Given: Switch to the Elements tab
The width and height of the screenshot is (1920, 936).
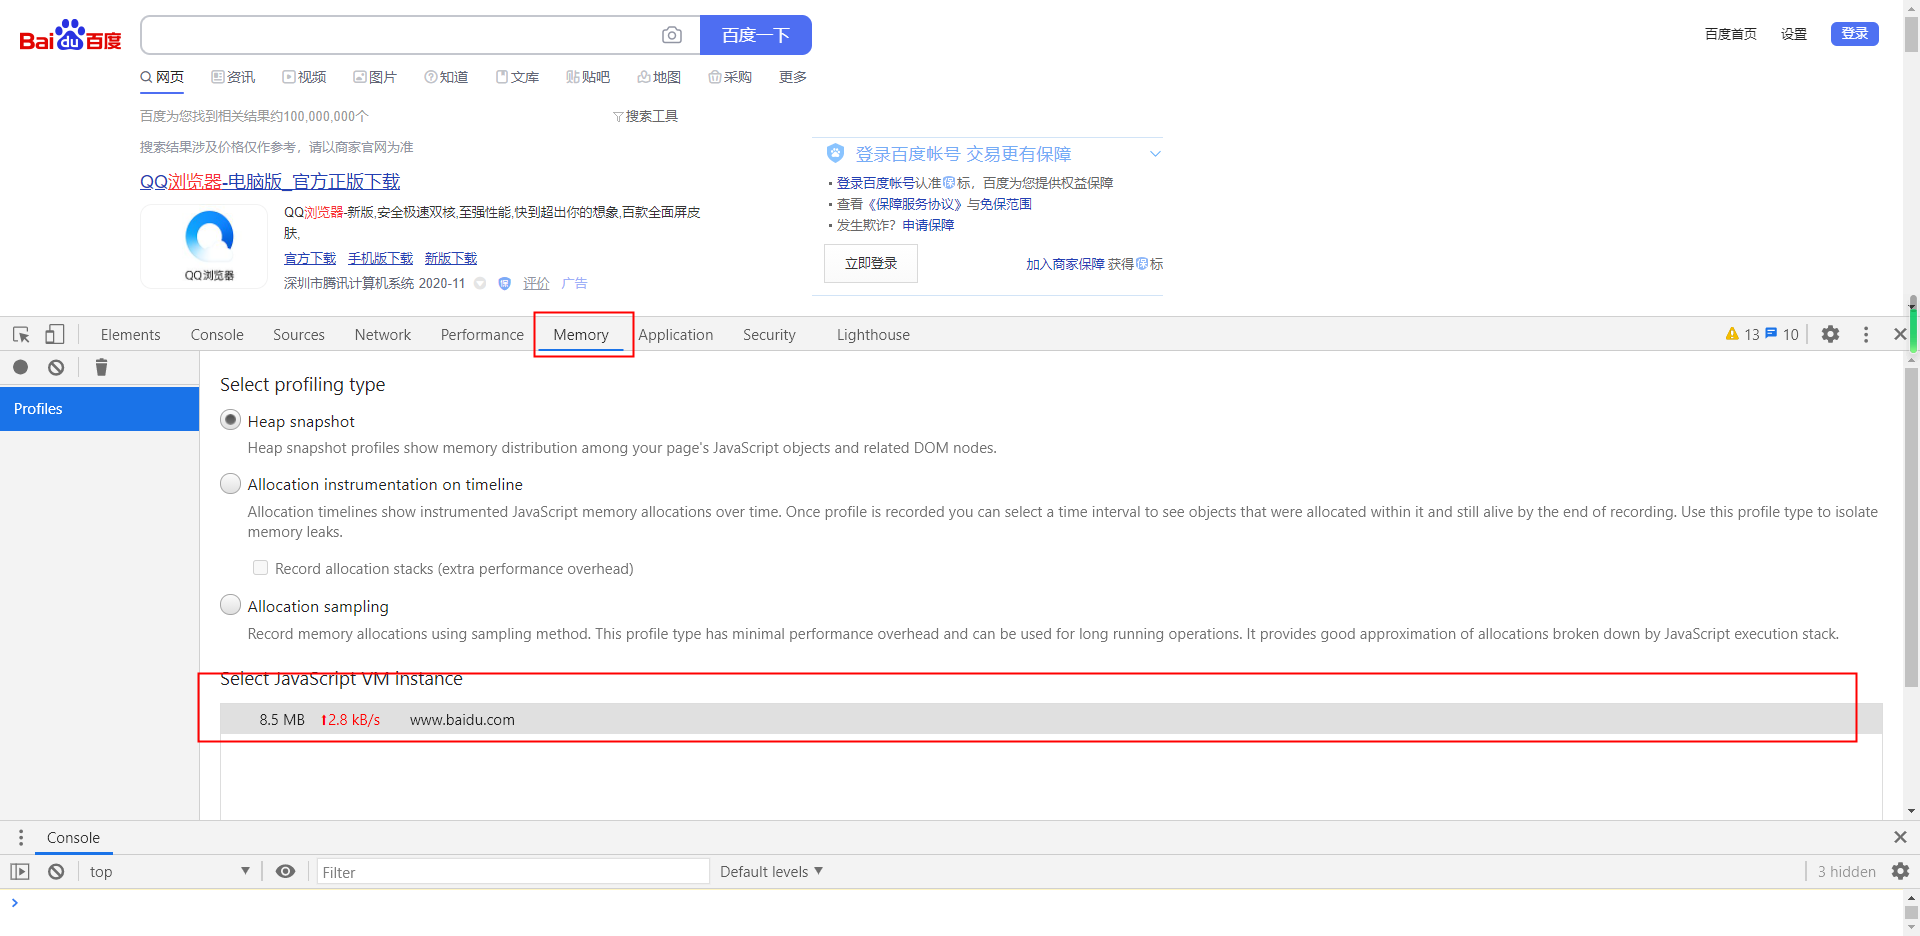Looking at the screenshot, I should (x=130, y=335).
